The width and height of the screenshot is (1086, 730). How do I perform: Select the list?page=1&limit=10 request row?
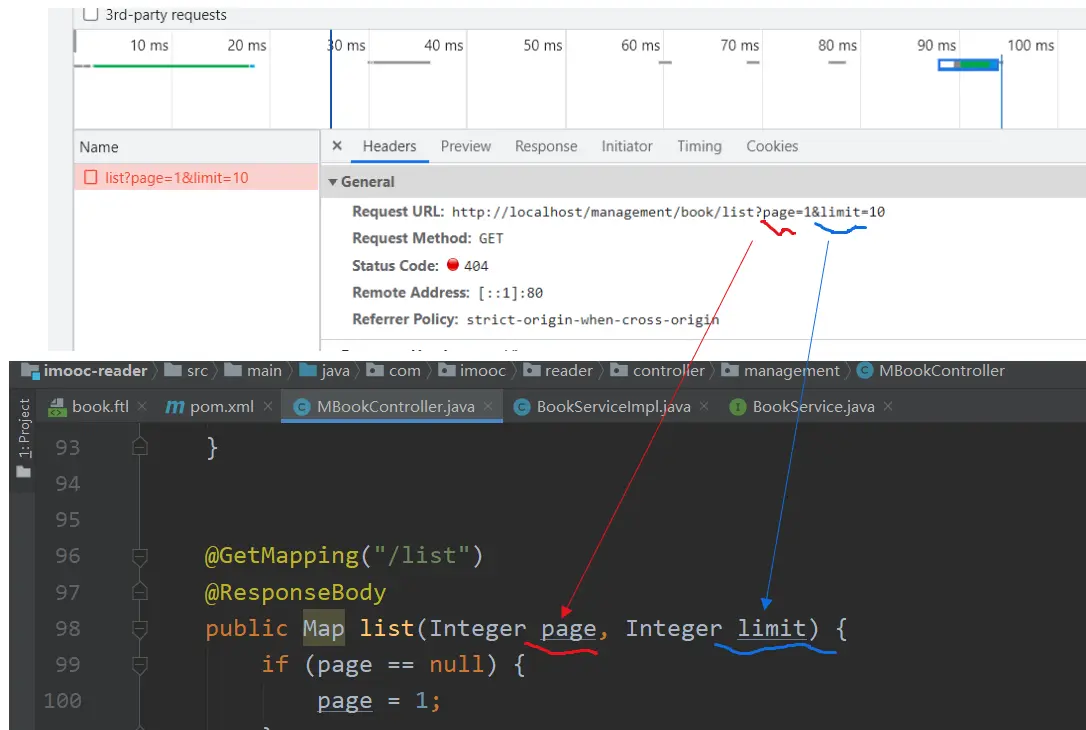pos(196,177)
